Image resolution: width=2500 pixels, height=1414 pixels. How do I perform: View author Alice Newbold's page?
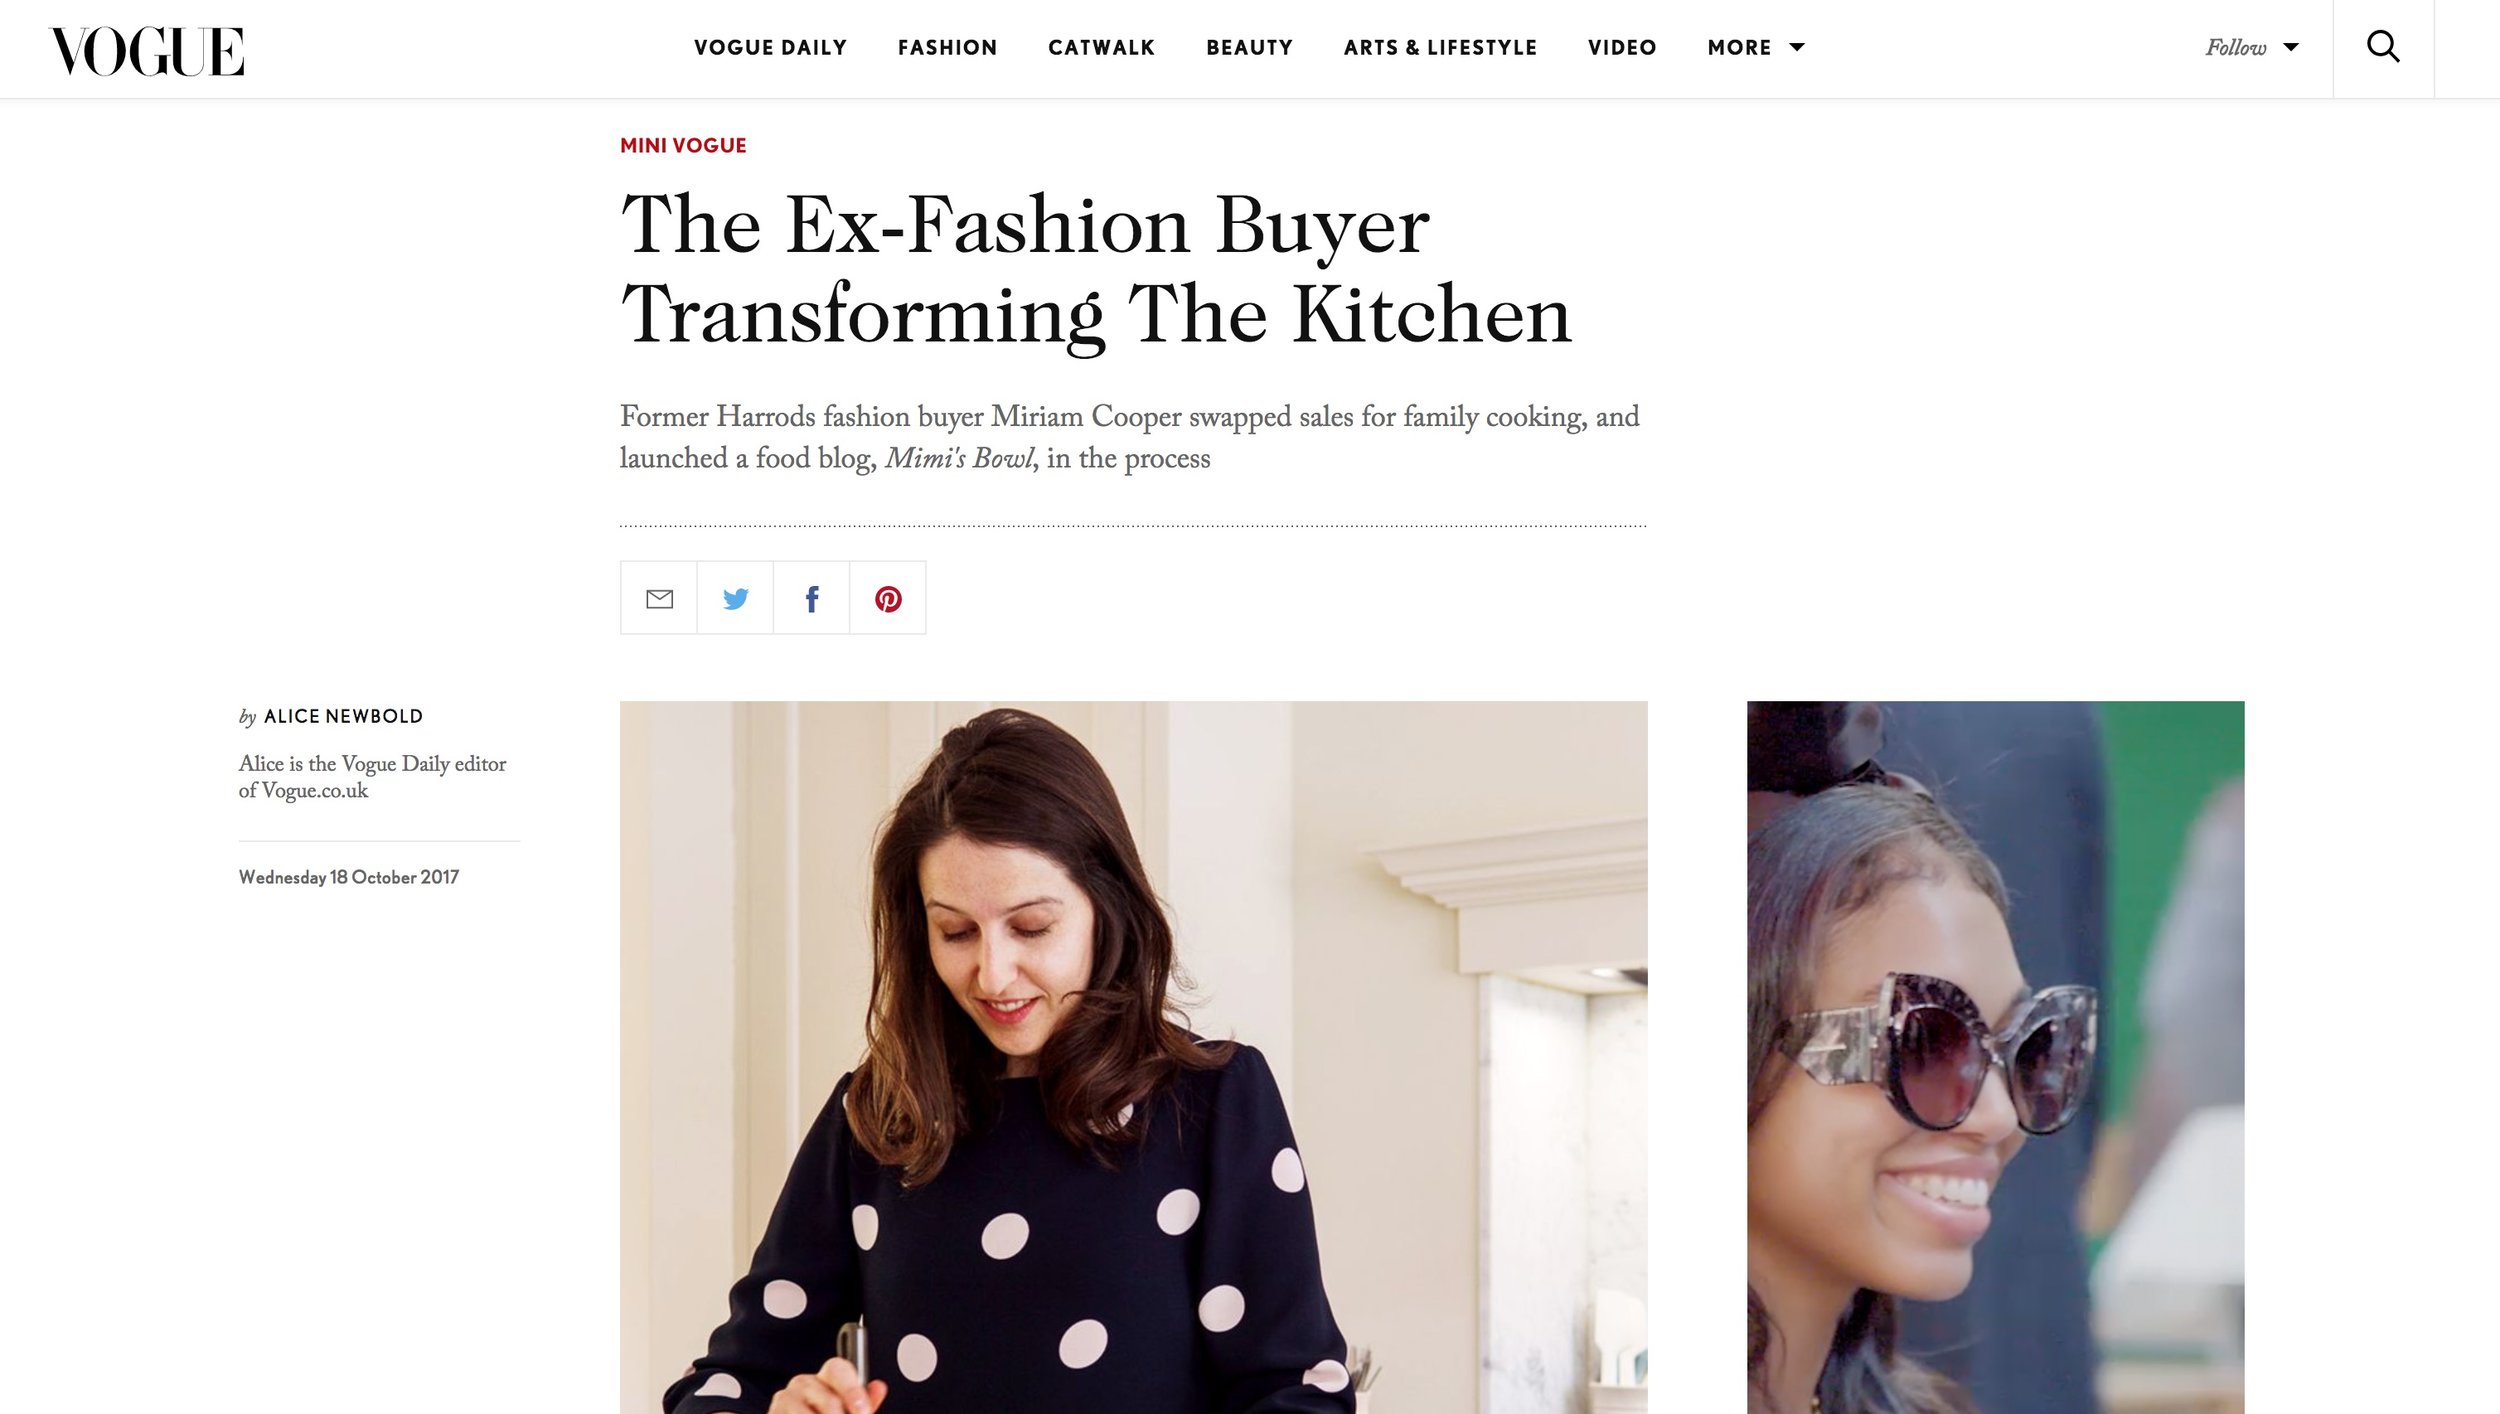343,716
